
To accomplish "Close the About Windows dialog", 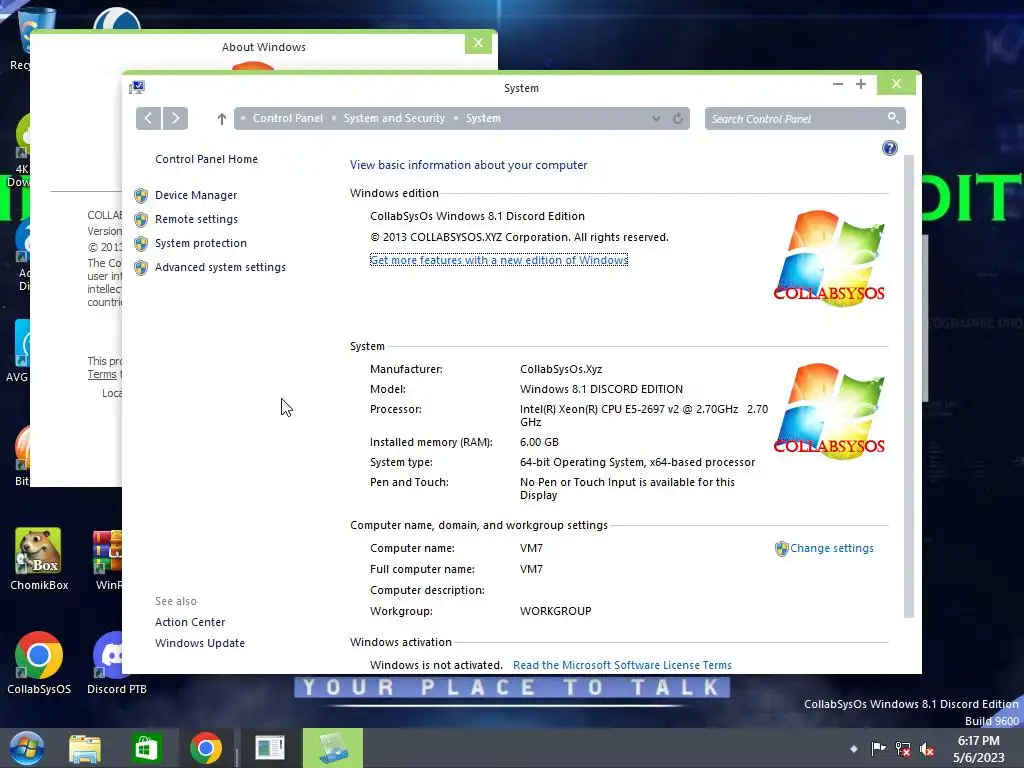I will tap(478, 43).
